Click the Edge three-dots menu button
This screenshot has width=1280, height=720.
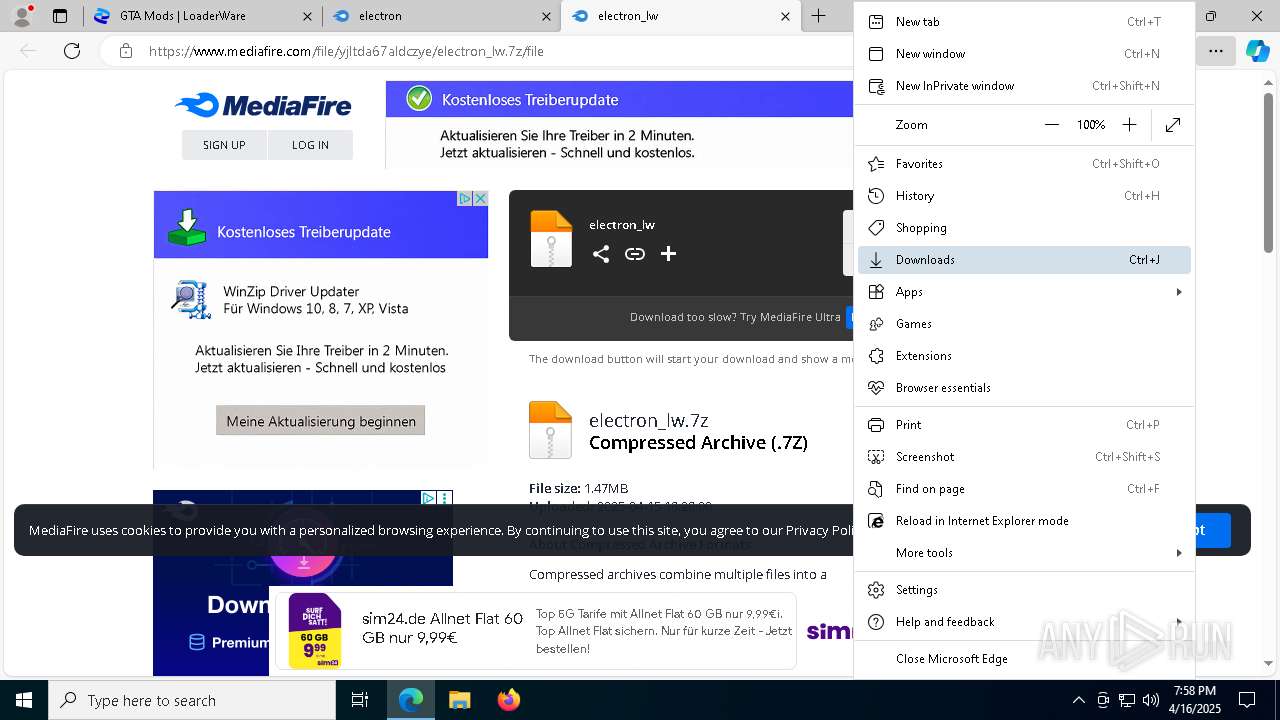point(1216,51)
